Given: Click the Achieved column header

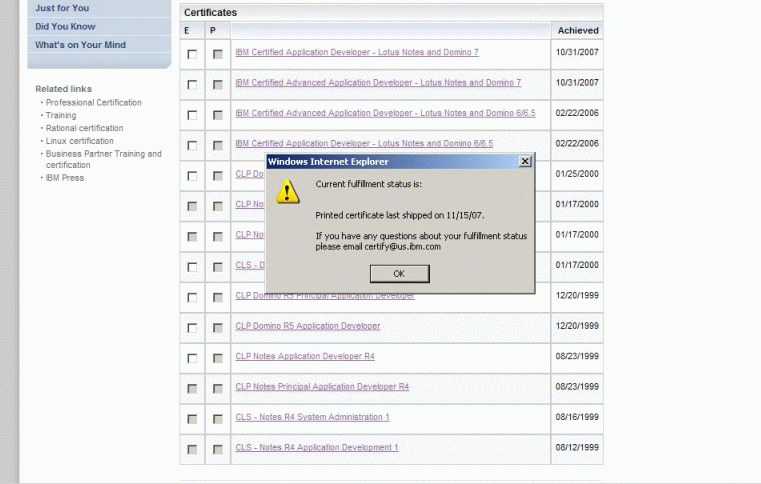Looking at the screenshot, I should 578,31.
